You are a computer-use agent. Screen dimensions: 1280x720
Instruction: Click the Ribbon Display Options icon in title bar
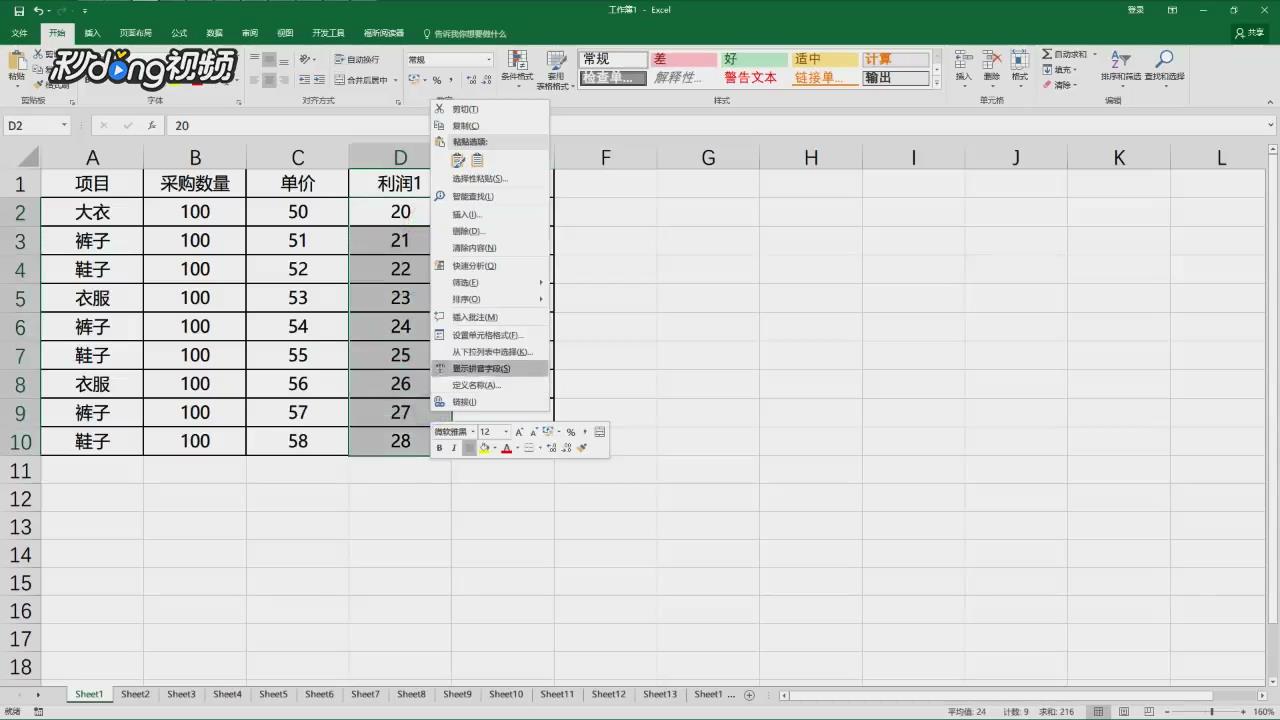[1173, 10]
